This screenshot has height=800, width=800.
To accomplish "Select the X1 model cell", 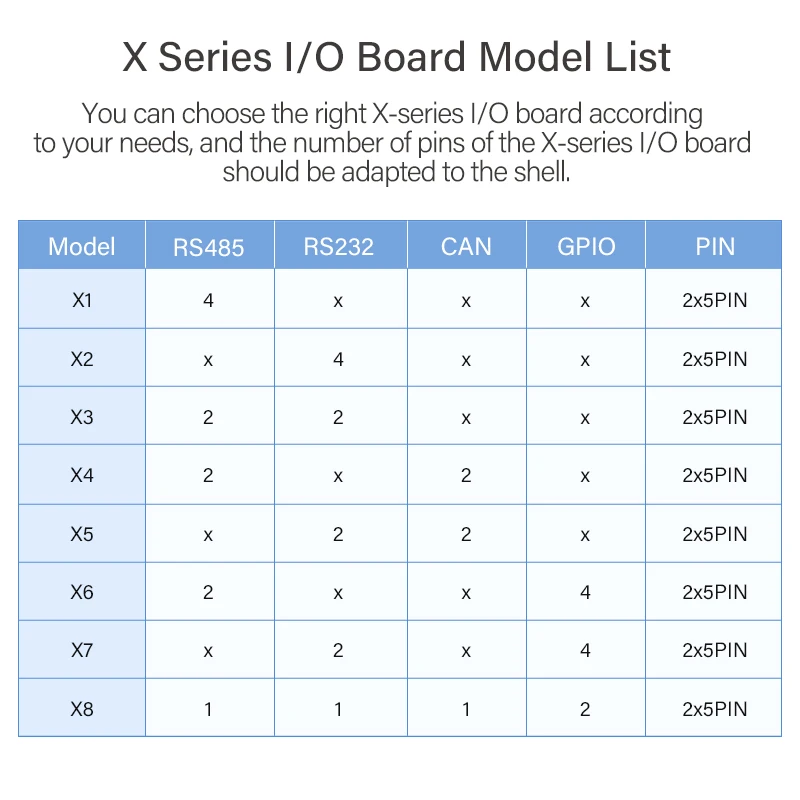I will (x=82, y=300).
